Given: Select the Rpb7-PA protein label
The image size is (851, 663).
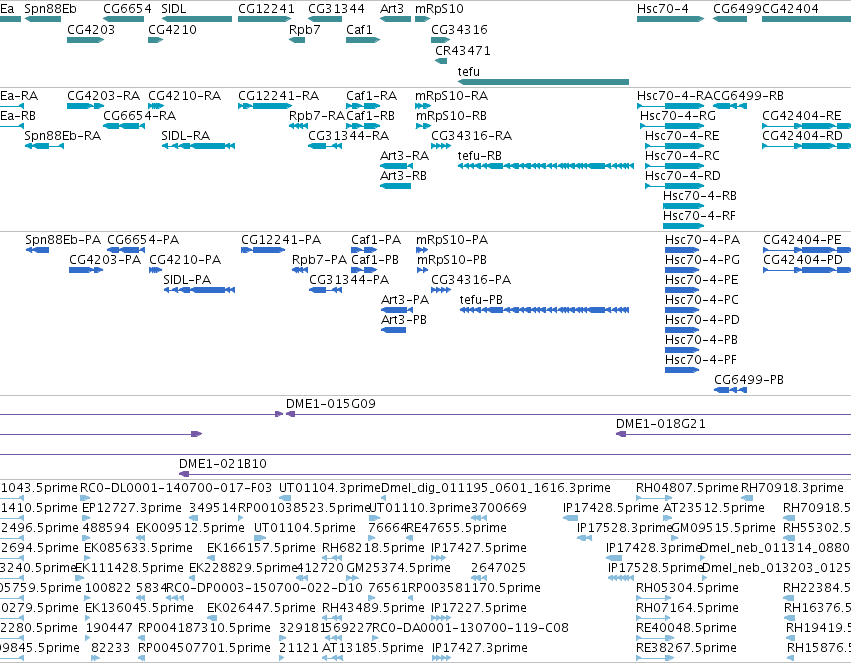Looking at the screenshot, I should click(x=319, y=260).
